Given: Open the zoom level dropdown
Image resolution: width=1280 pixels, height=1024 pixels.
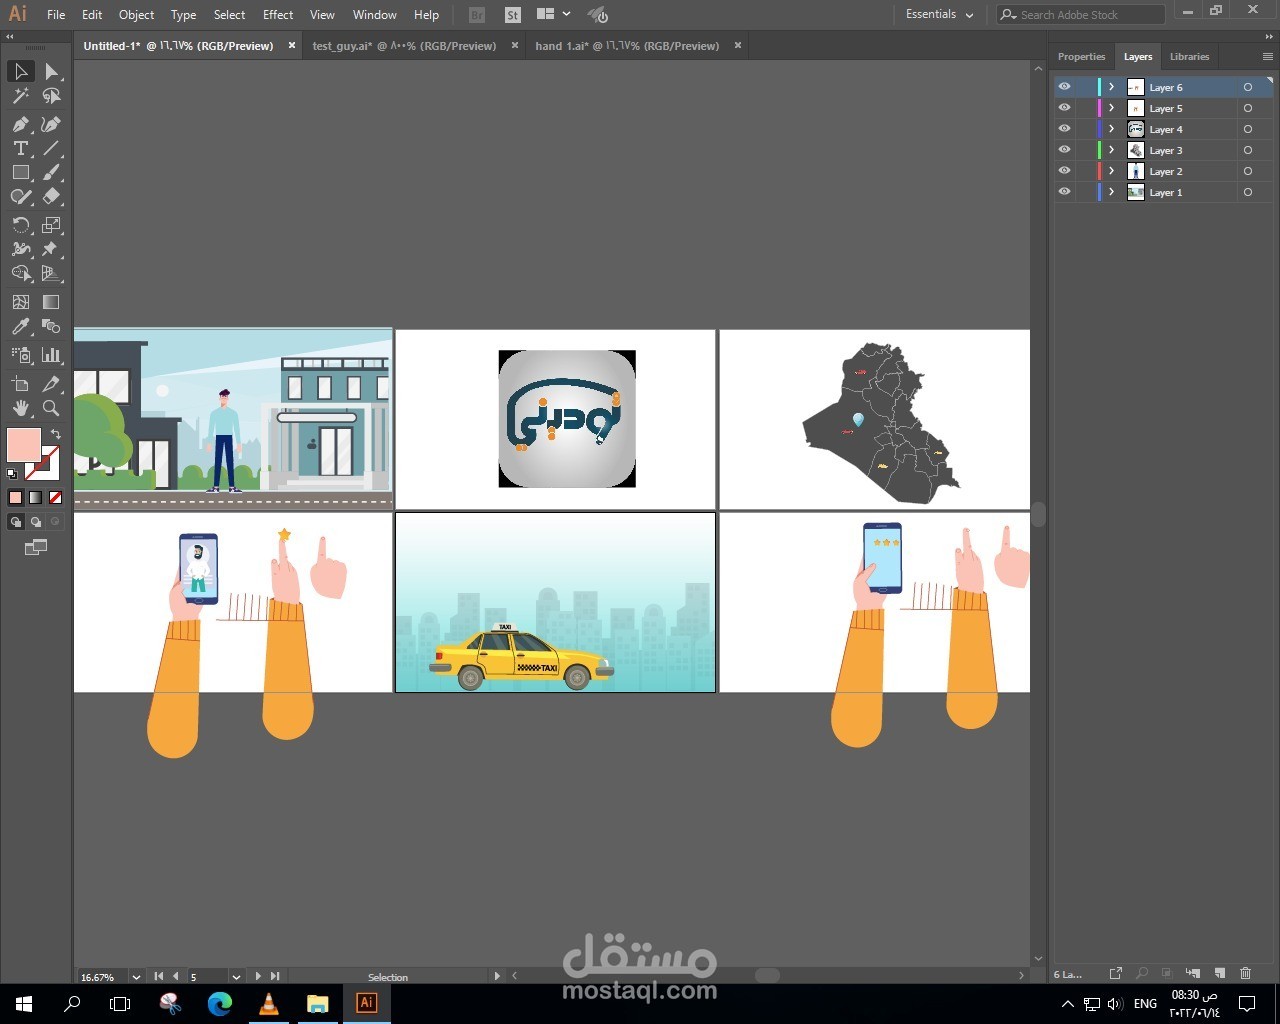Looking at the screenshot, I should pyautogui.click(x=136, y=977).
